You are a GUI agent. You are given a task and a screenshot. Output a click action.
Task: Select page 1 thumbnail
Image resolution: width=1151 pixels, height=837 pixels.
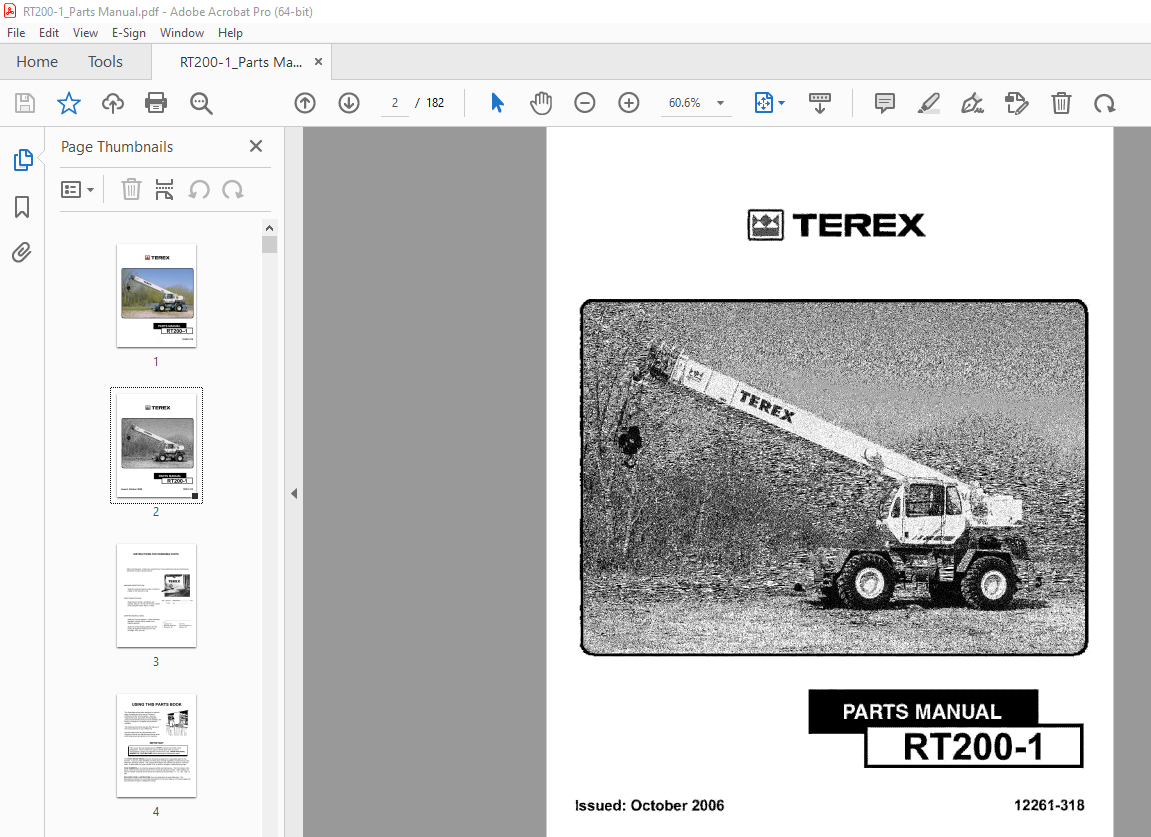click(156, 295)
